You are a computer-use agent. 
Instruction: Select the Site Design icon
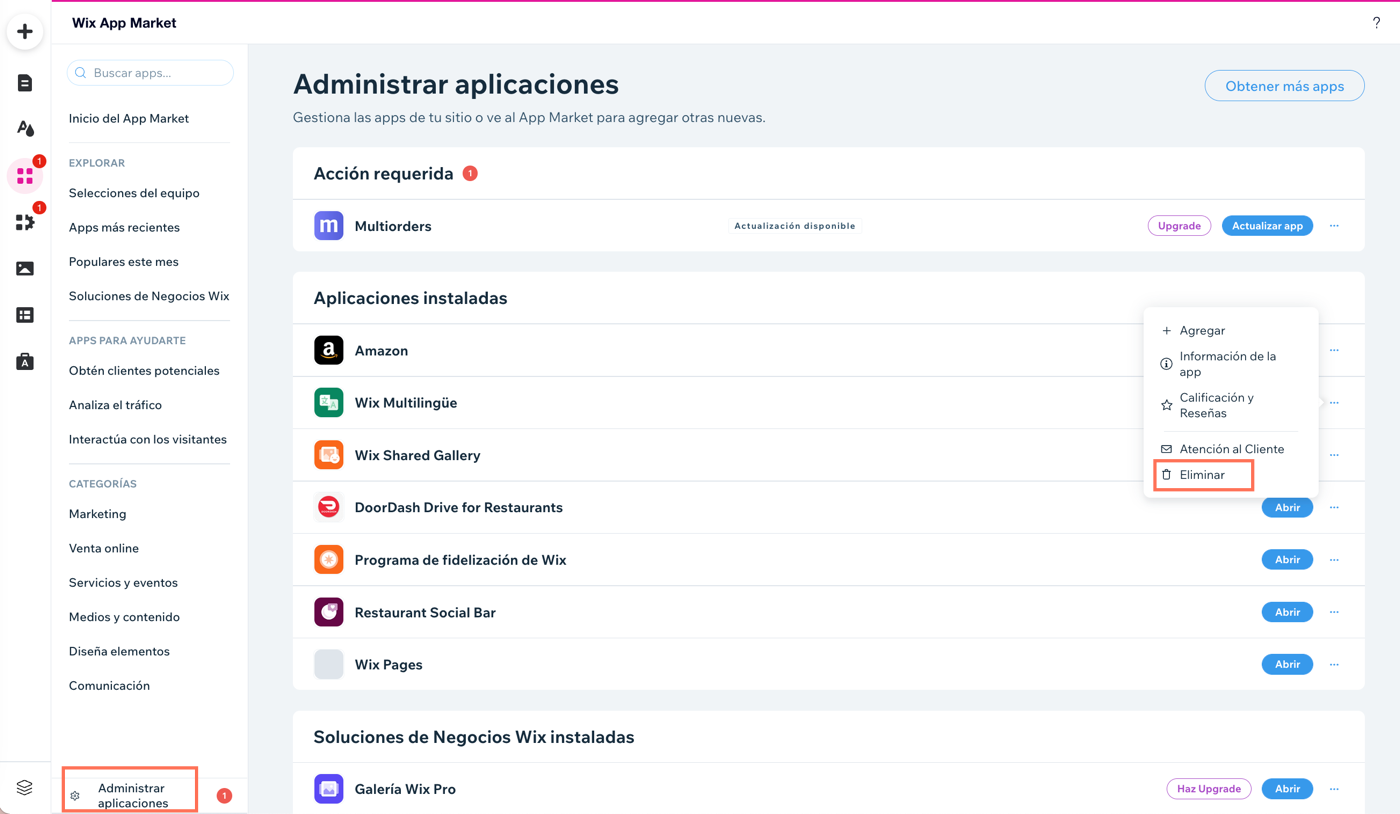point(24,128)
